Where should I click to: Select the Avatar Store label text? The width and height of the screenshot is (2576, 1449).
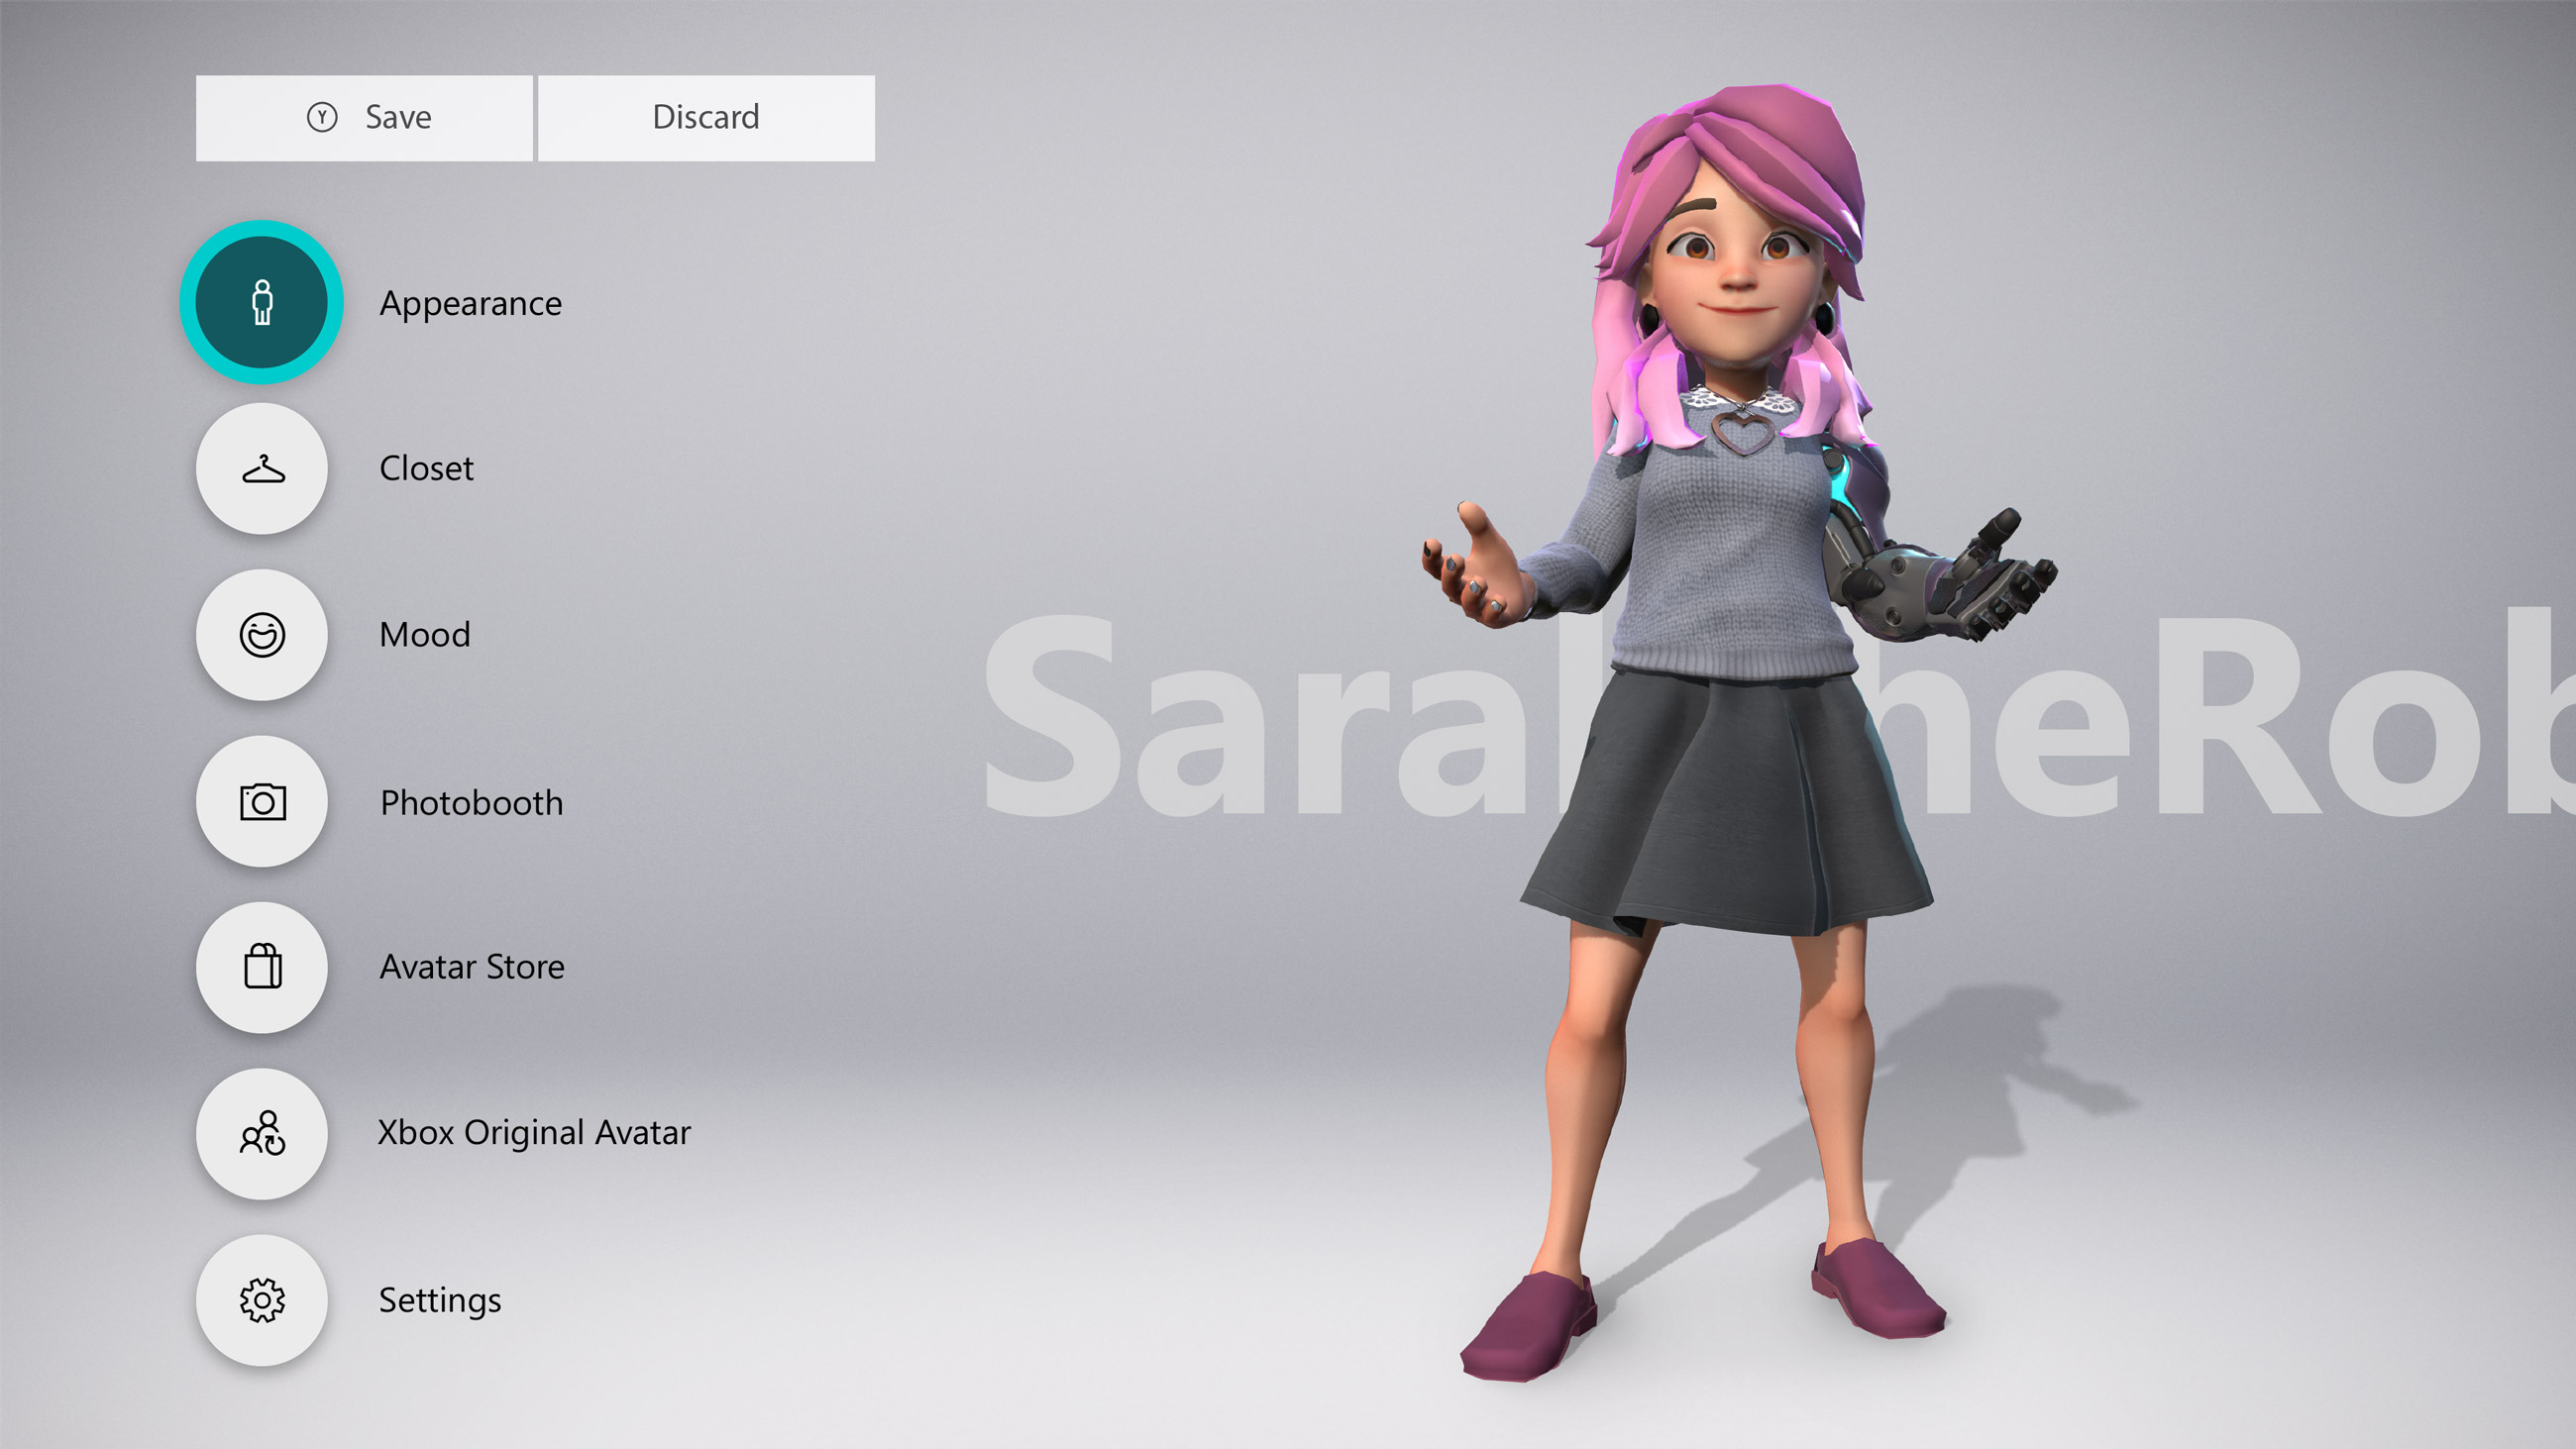pyautogui.click(x=471, y=967)
